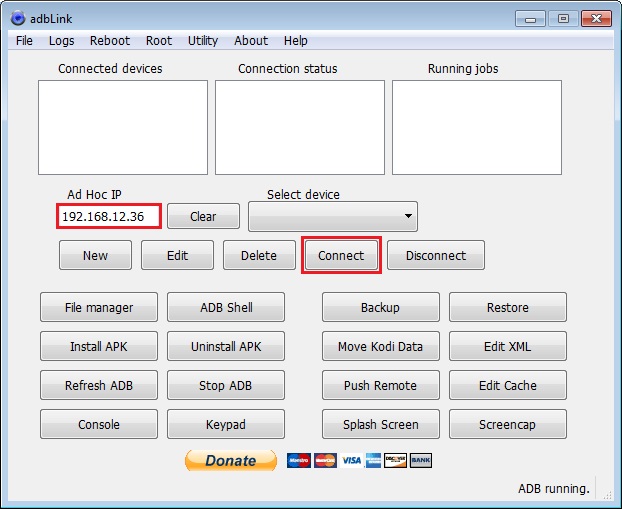Open the Console
Screen dimensions: 622x509
click(x=99, y=424)
